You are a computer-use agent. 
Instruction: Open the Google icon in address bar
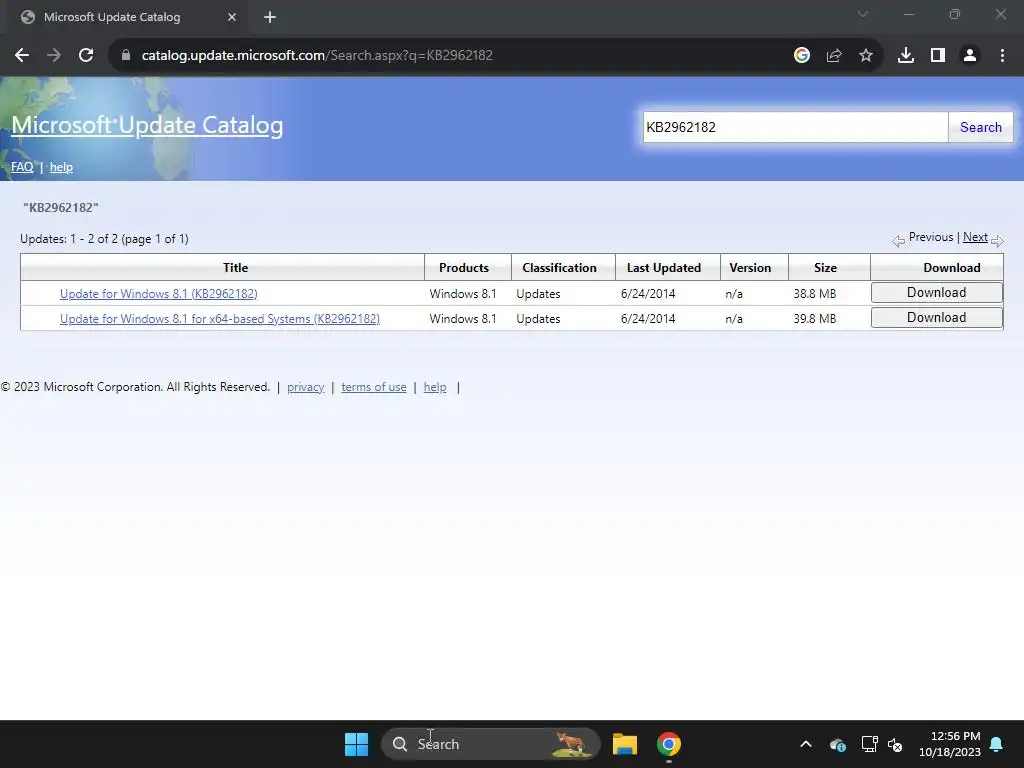tap(802, 56)
